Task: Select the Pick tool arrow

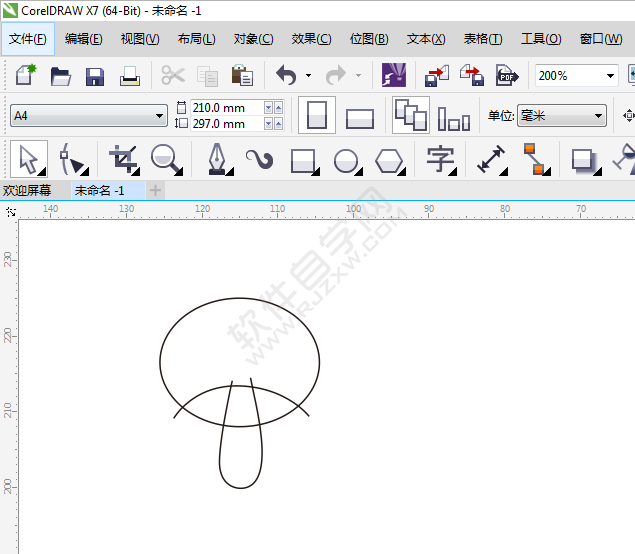Action: (x=27, y=159)
